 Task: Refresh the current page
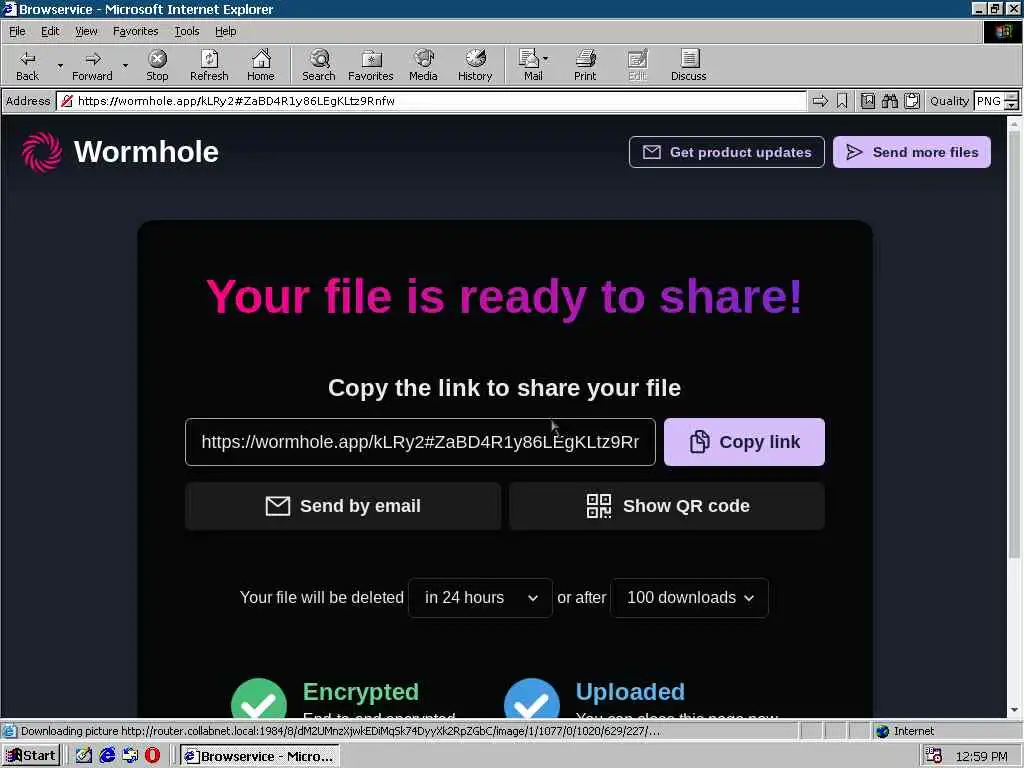pyautogui.click(x=209, y=65)
